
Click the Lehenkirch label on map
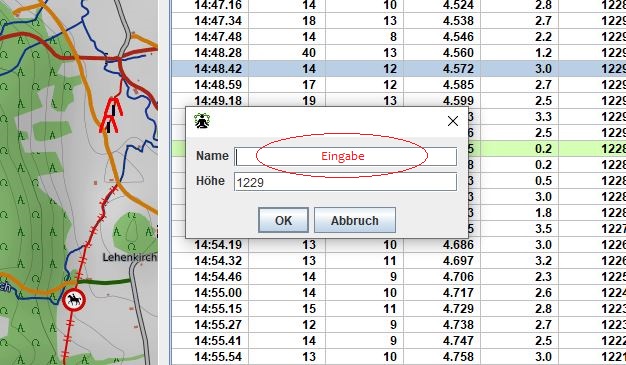130,258
